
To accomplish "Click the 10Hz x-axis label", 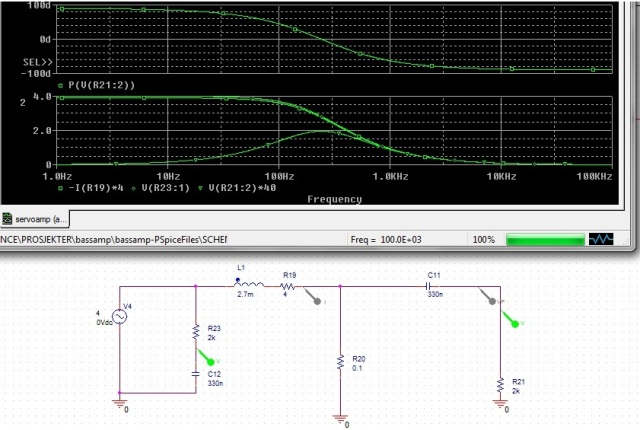I will pos(168,176).
